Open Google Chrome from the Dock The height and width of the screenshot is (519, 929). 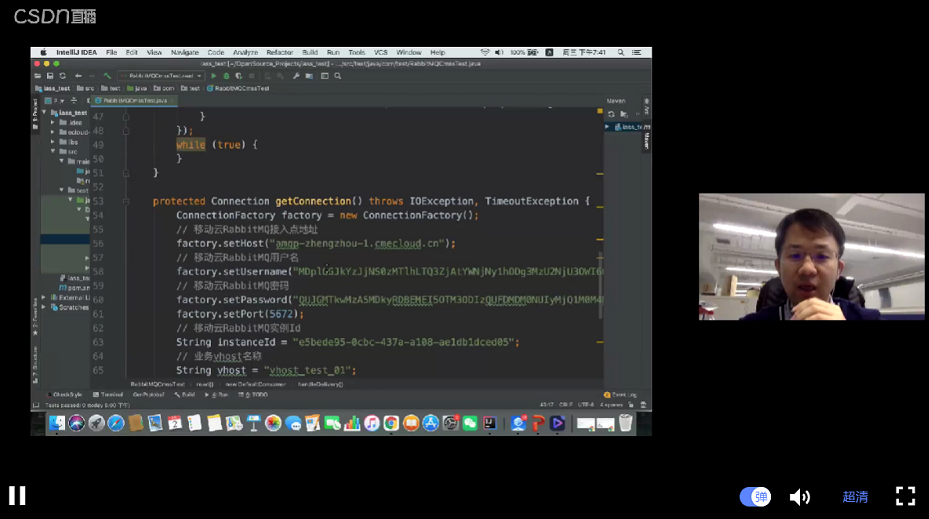[x=391, y=424]
